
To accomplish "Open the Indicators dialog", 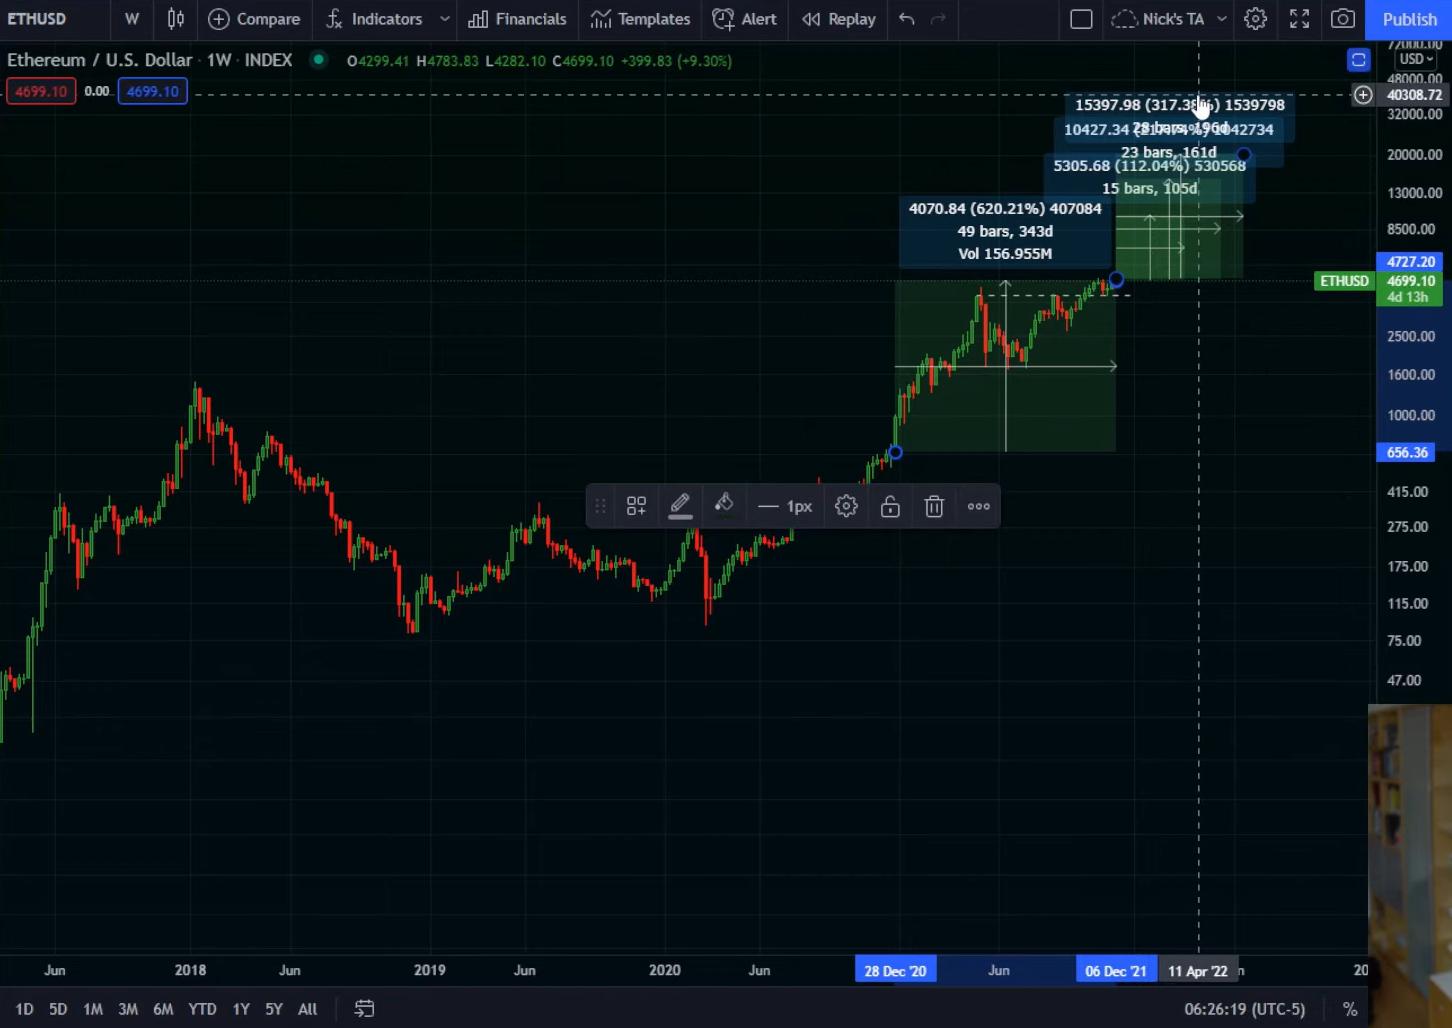I will [x=374, y=19].
